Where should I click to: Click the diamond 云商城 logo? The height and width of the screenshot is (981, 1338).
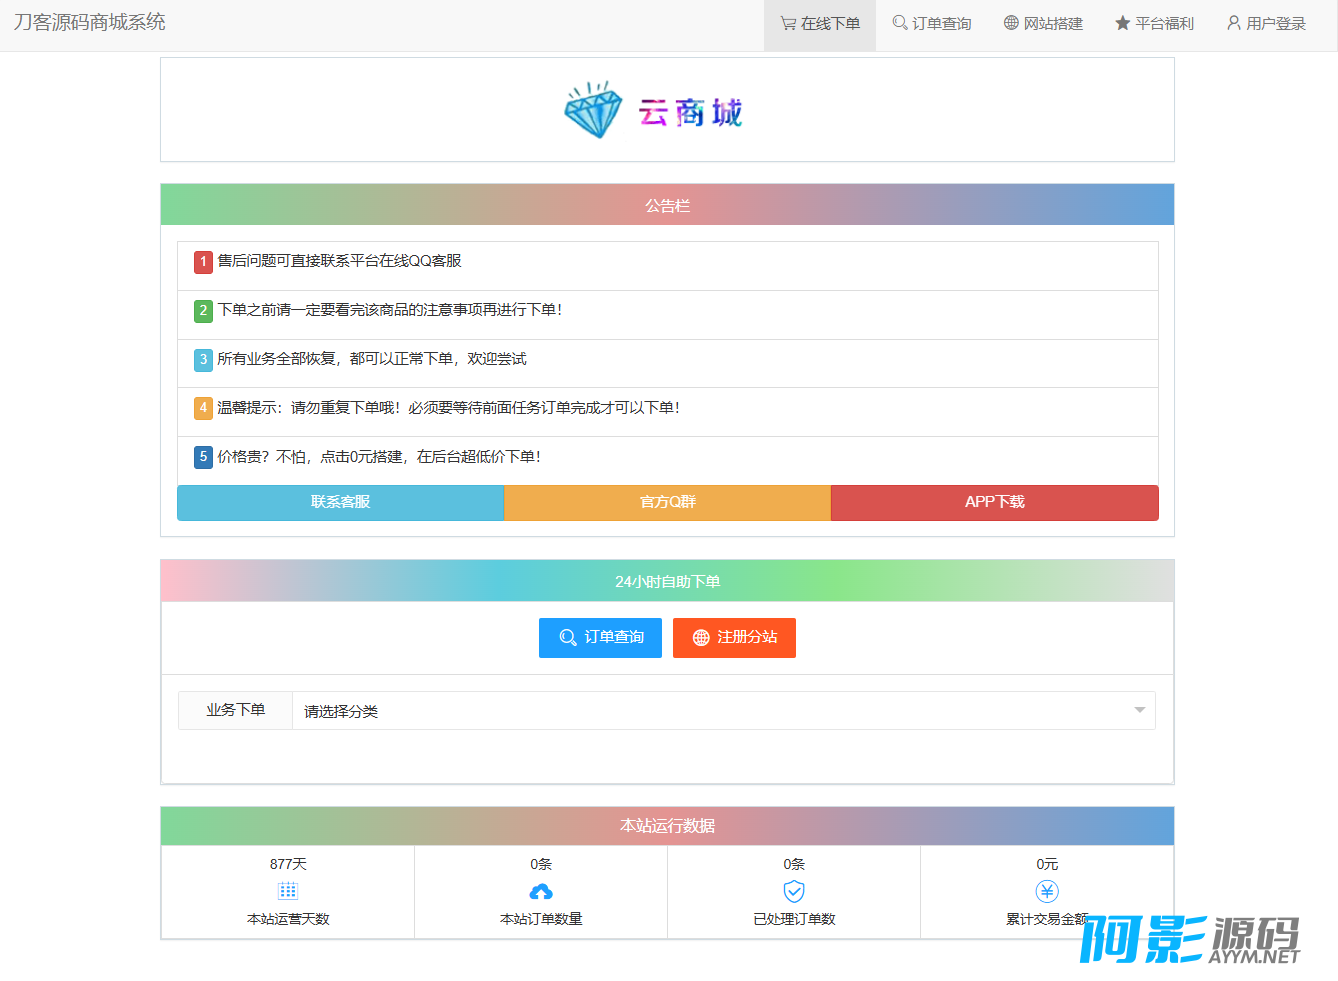[x=654, y=110]
